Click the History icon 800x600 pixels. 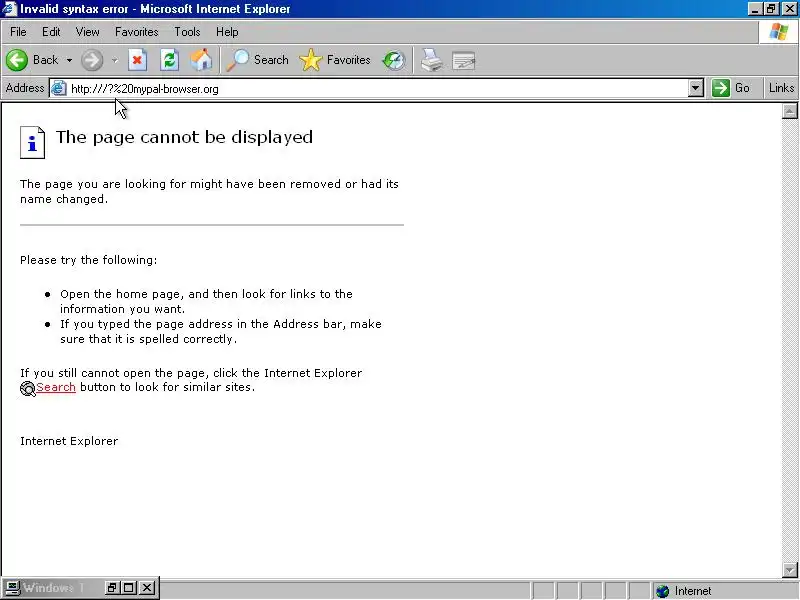394,60
